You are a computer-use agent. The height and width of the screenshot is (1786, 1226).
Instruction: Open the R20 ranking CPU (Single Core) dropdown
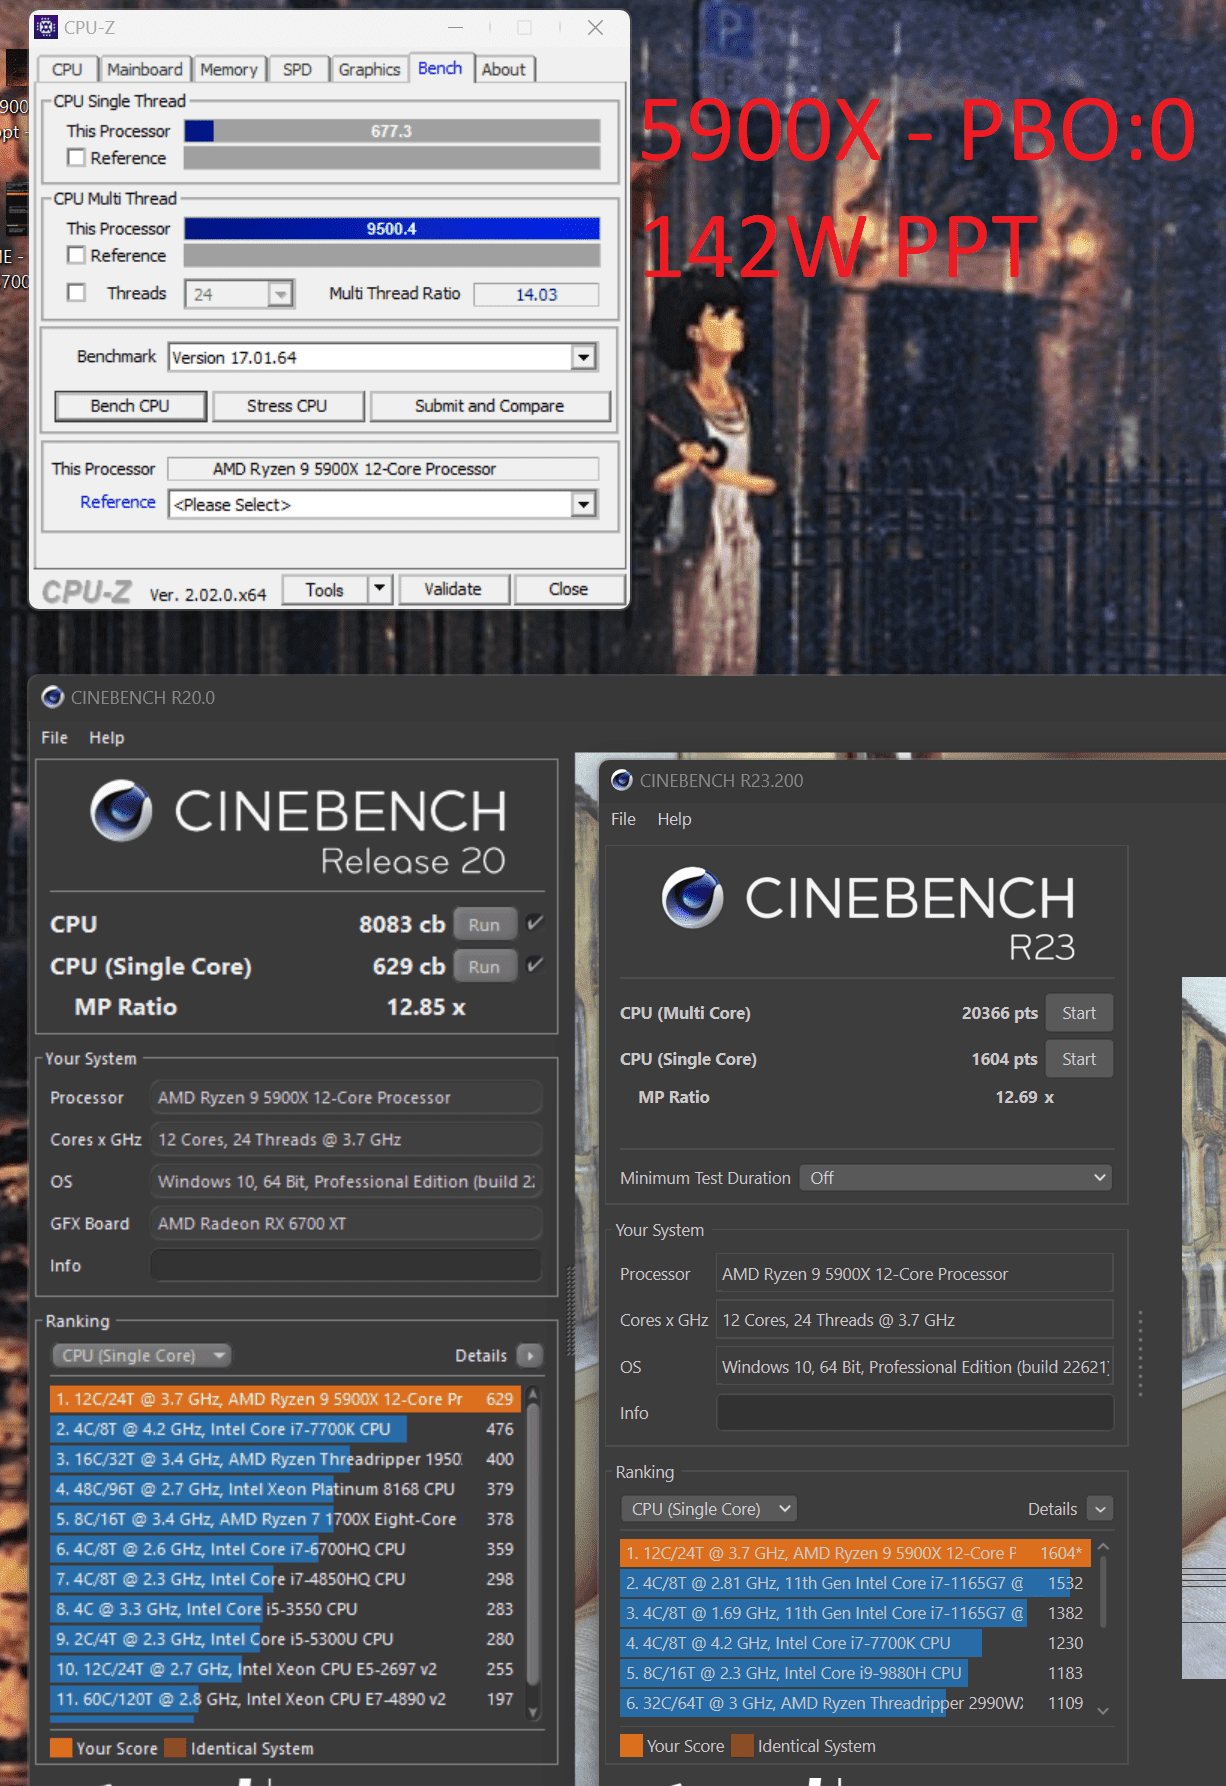coord(142,1355)
